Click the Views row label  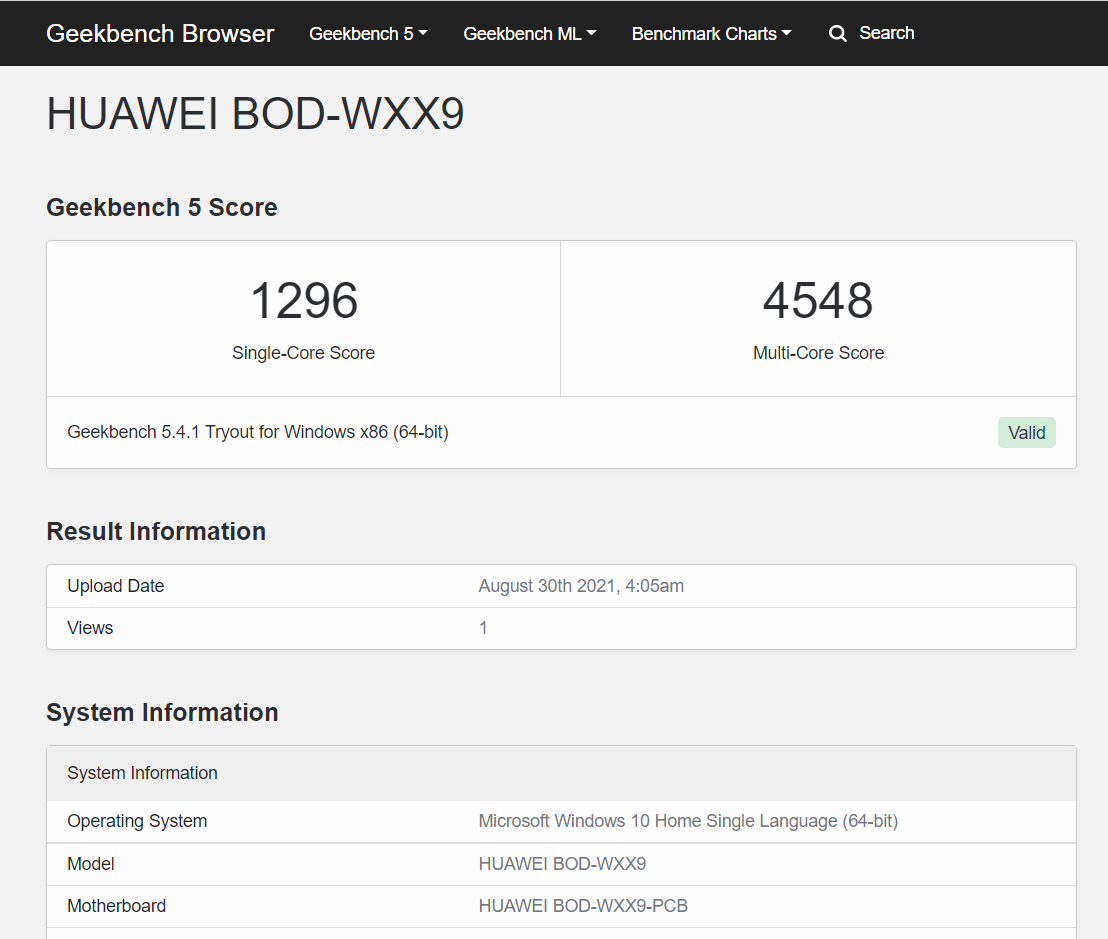pyautogui.click(x=90, y=628)
